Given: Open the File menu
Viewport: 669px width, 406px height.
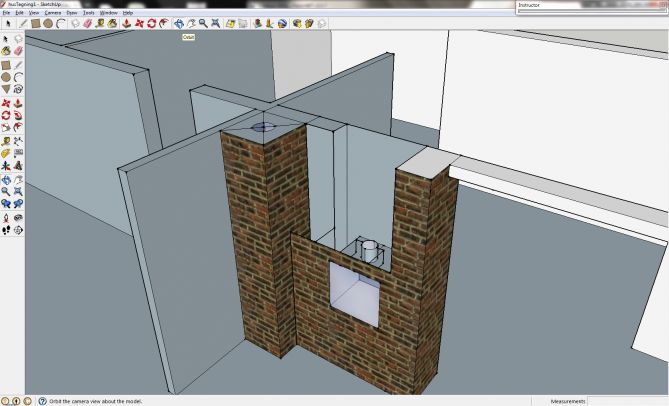Looking at the screenshot, I should 6,12.
